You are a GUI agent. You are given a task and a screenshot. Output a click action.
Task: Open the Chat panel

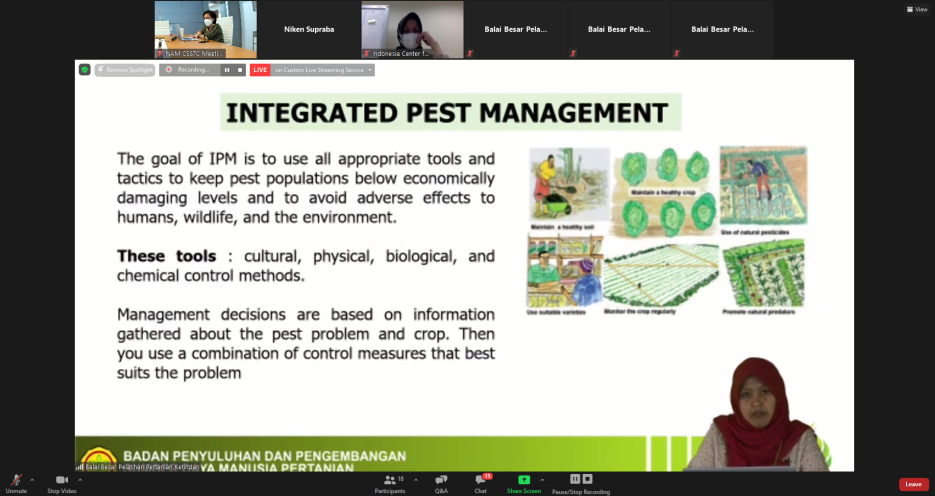pyautogui.click(x=480, y=481)
